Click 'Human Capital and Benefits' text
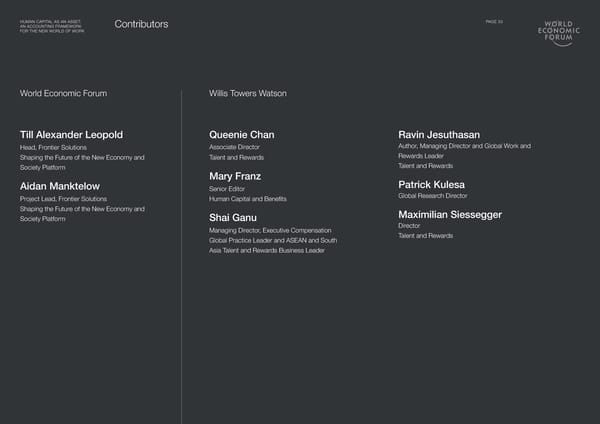Image resolution: width=600 pixels, height=424 pixels. point(248,199)
